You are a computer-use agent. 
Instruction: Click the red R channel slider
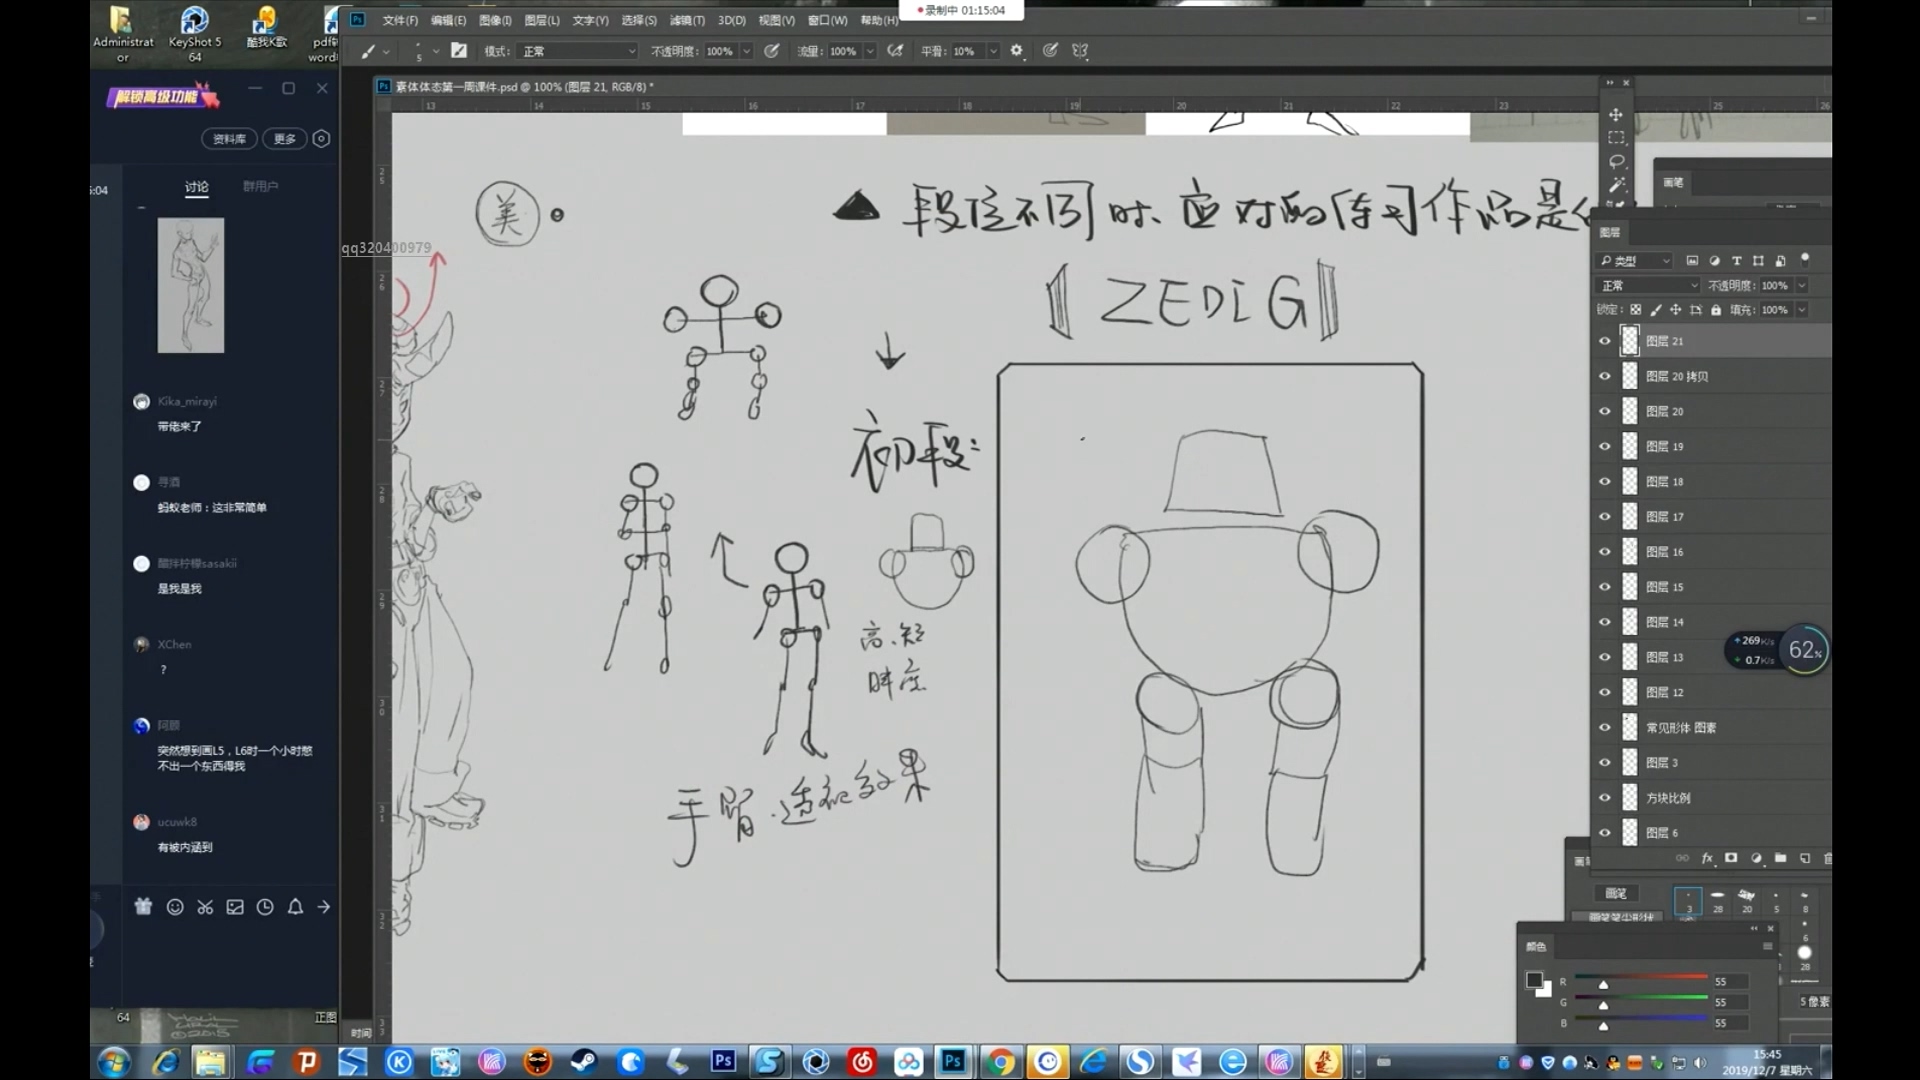(x=1603, y=984)
